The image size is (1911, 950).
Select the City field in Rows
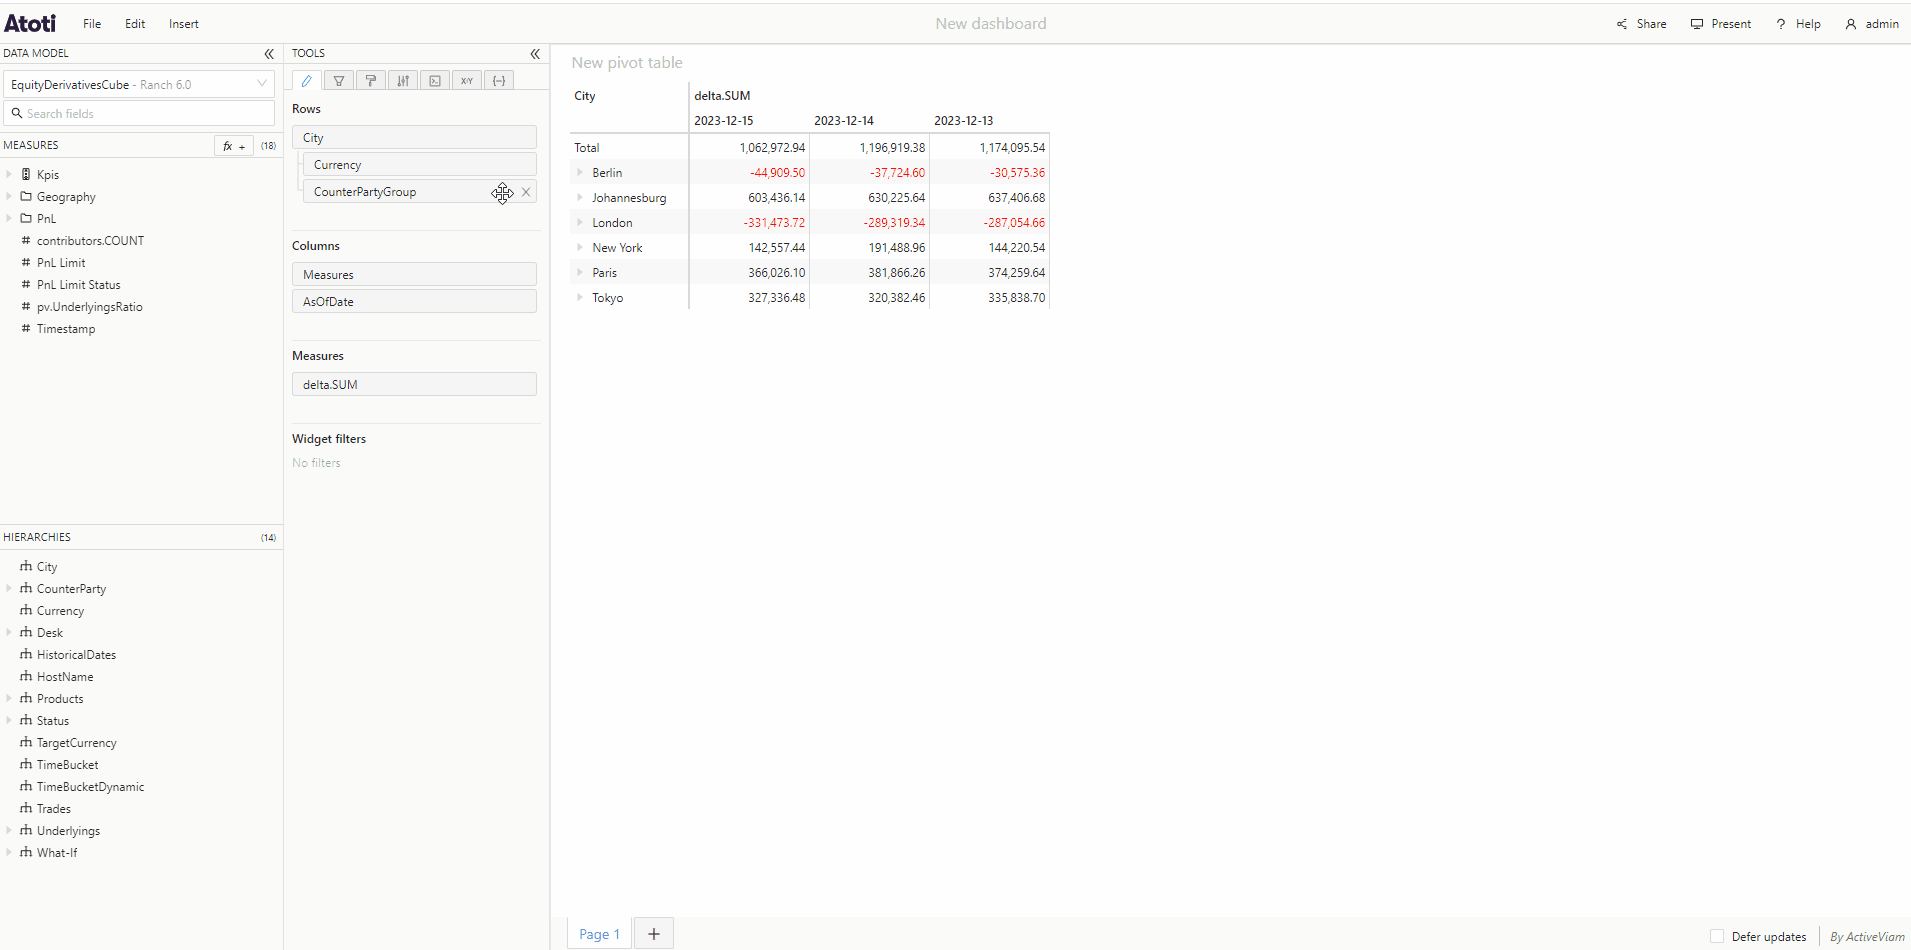414,138
